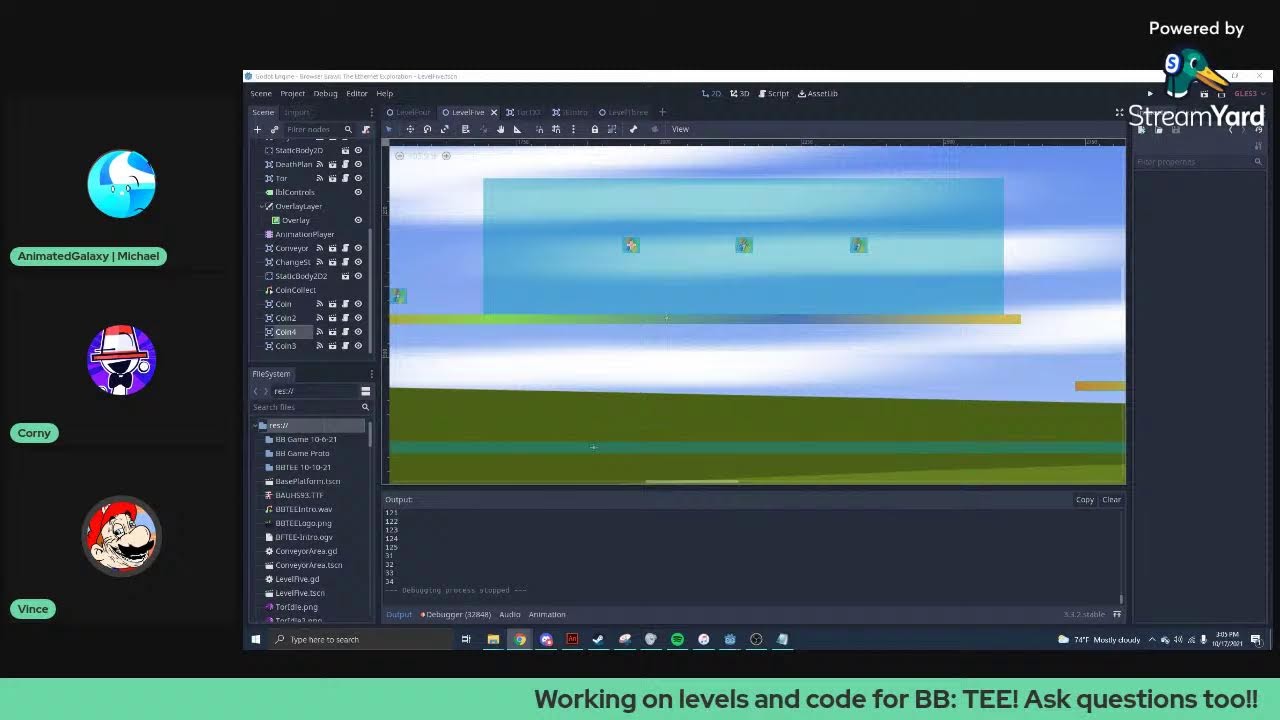Switch to the Audio bottom panel tab

click(510, 614)
